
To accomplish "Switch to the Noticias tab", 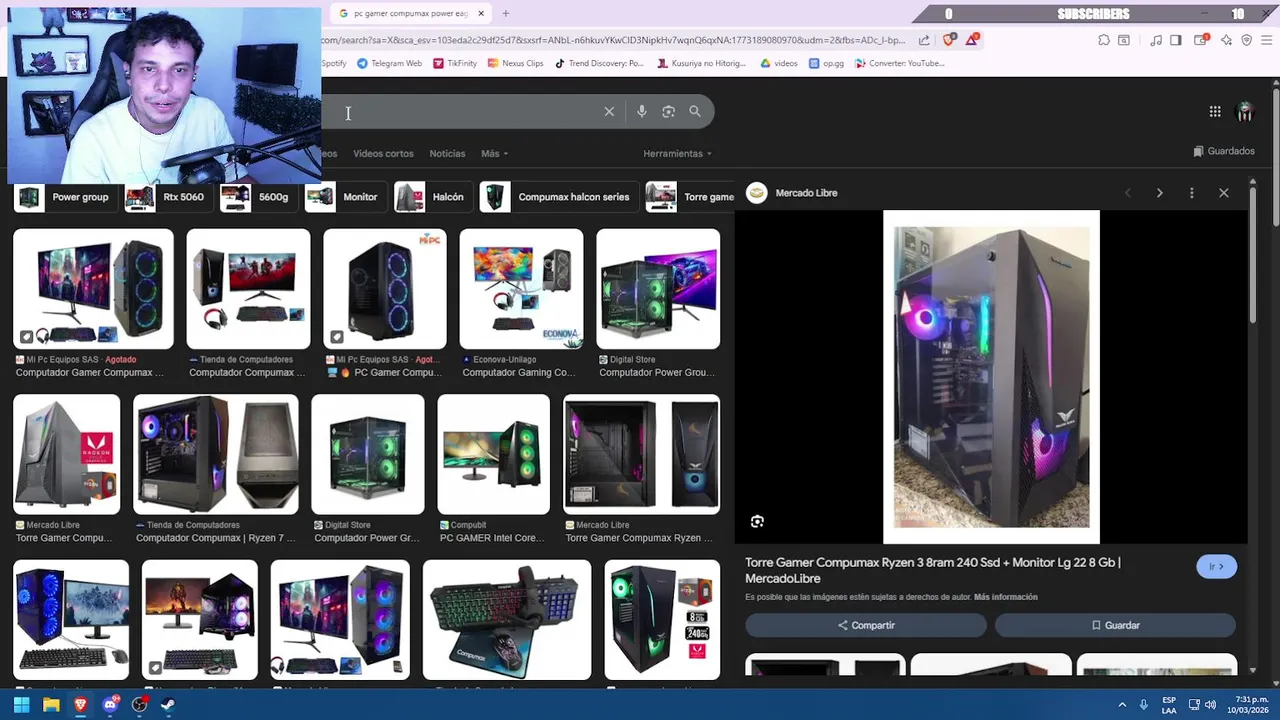I will click(x=447, y=154).
